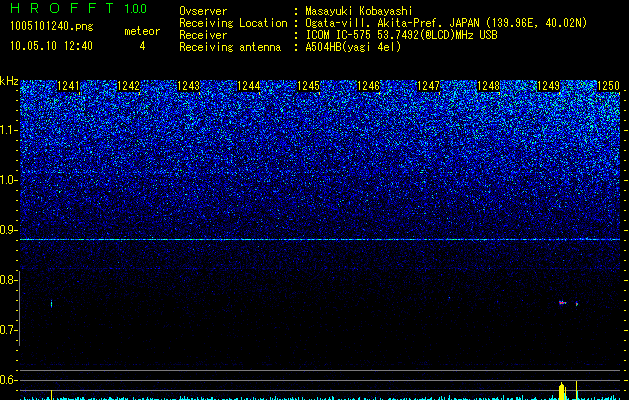
Task: Click the 0.8 kHz axis tick label
Action: (x=7, y=280)
